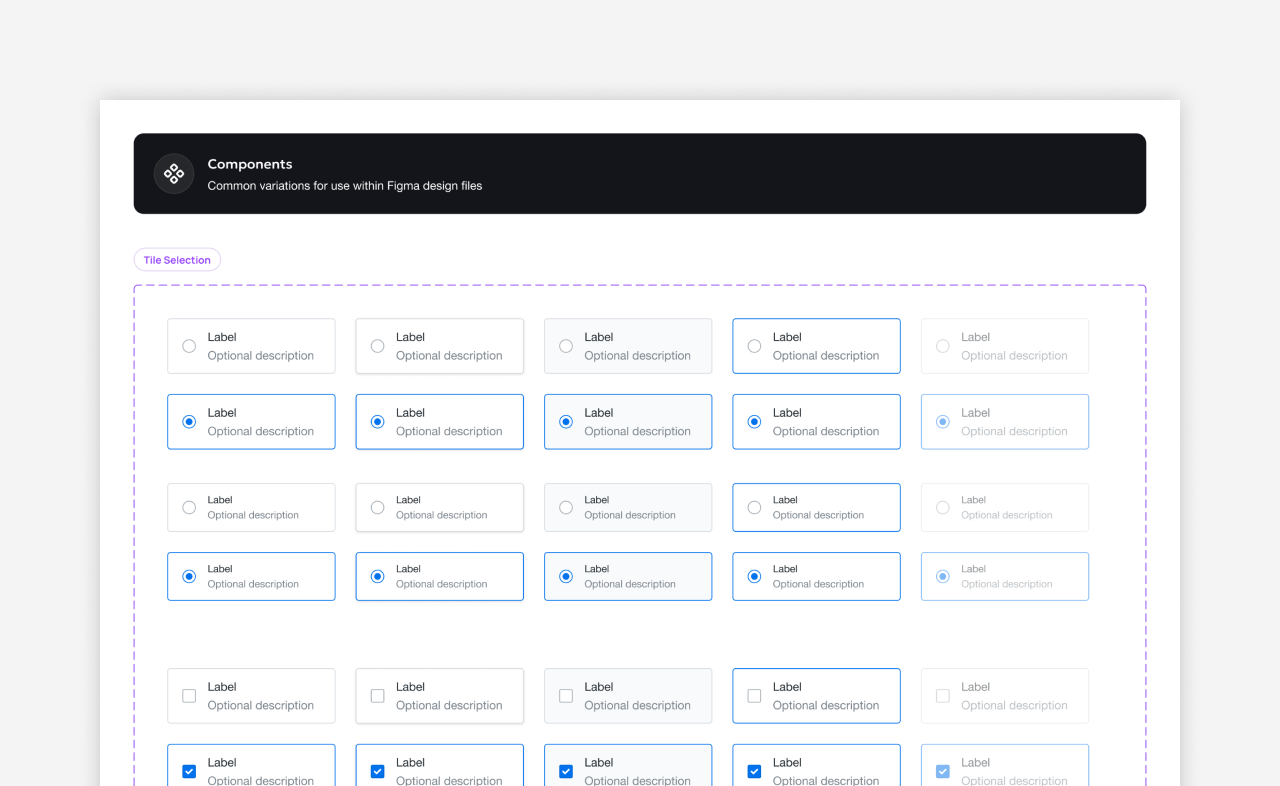Check the unchecked checkbox in the gray-filled tile
The image size is (1280, 786).
pyautogui.click(x=566, y=696)
